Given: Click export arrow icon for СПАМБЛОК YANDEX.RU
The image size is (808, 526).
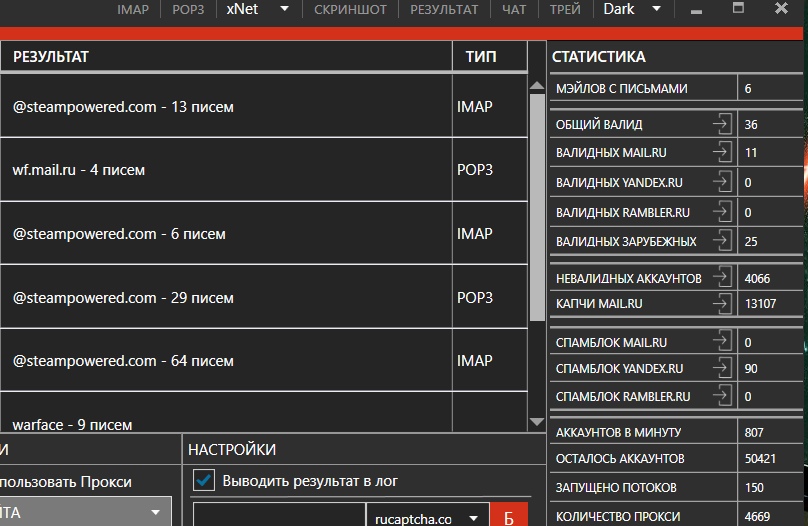Looking at the screenshot, I should coord(722,369).
